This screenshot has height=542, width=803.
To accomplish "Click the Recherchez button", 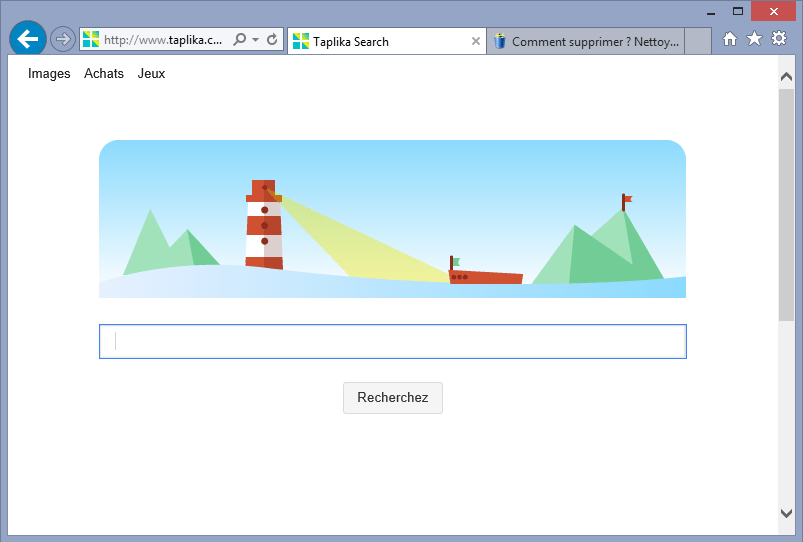I will pyautogui.click(x=393, y=398).
